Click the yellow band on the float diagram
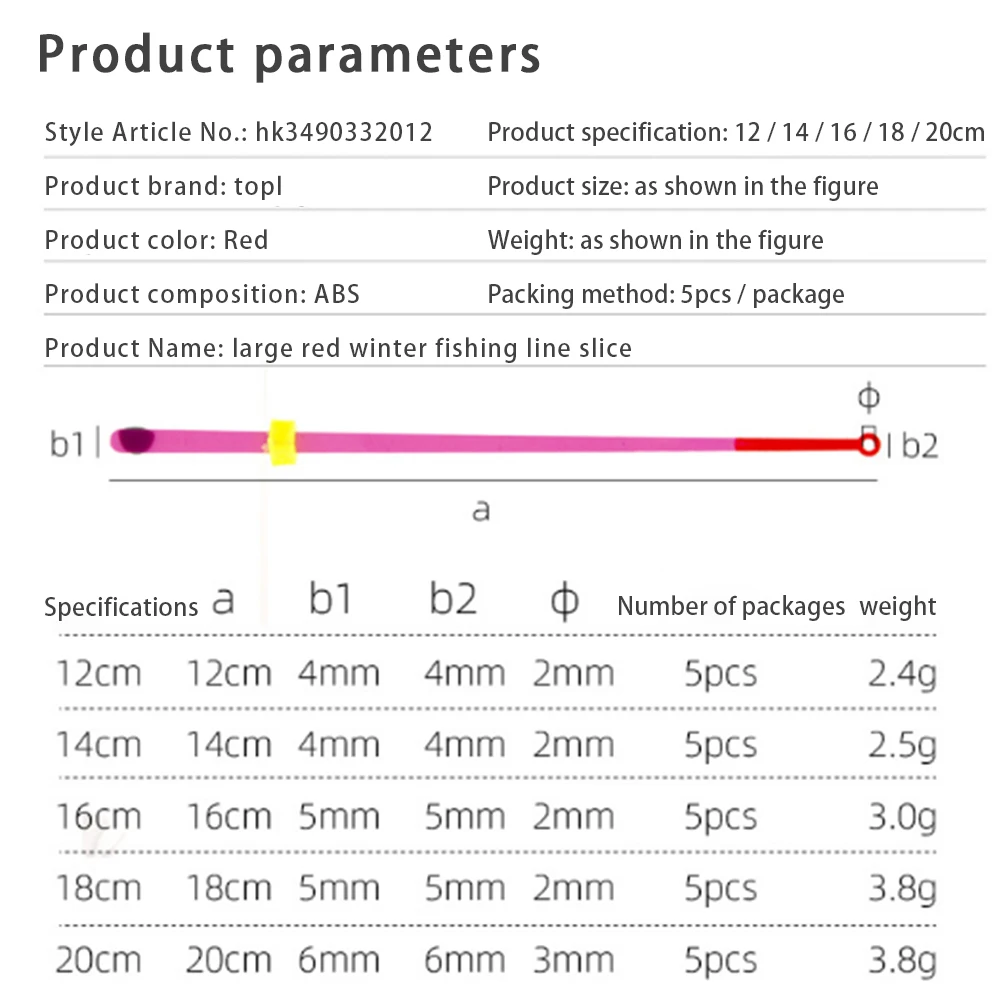This screenshot has height=1001, width=1001. pyautogui.click(x=281, y=441)
